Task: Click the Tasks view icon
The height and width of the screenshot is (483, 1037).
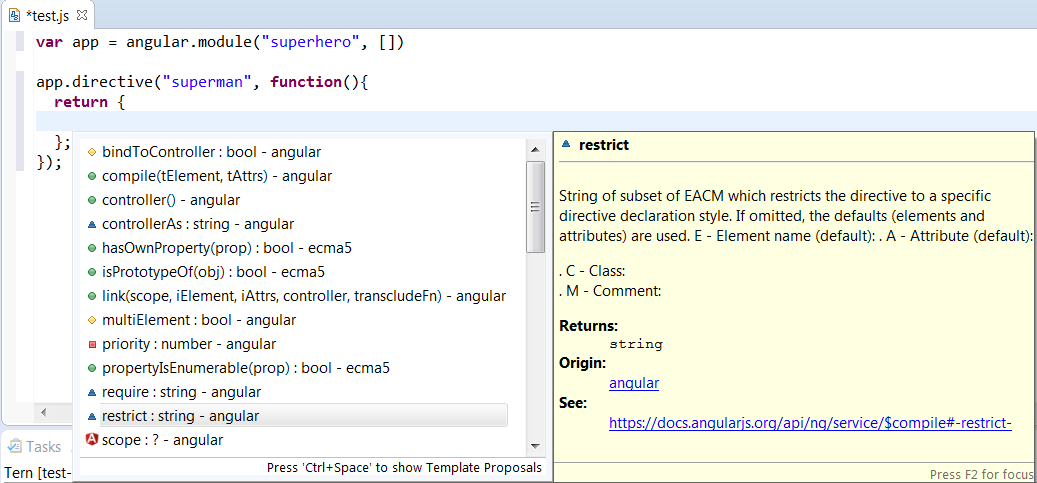Action: [x=14, y=447]
